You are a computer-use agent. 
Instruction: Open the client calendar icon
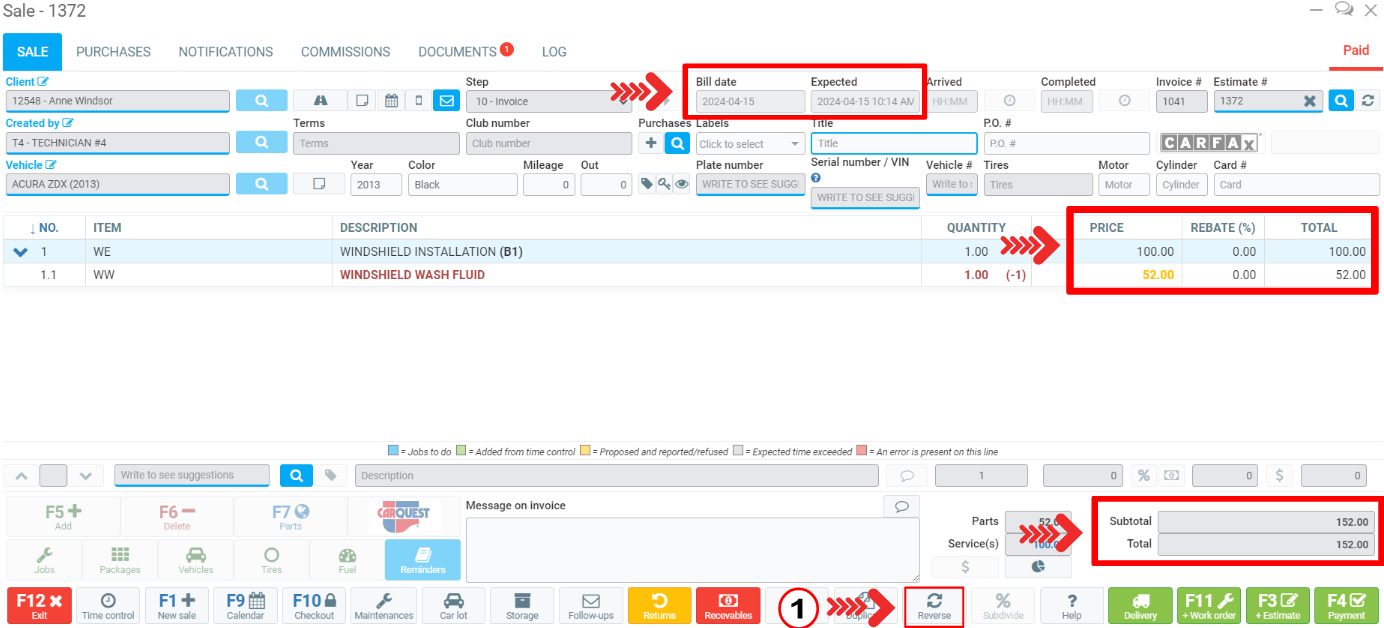[391, 101]
